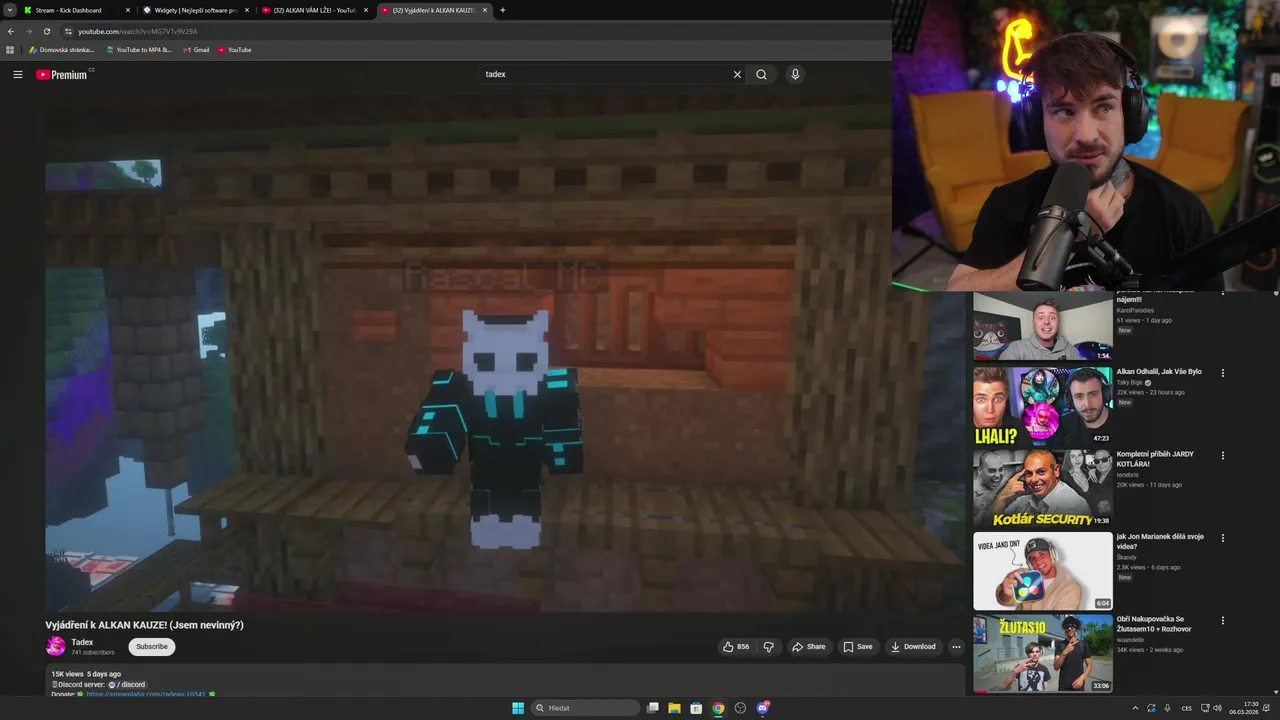This screenshot has height=720, width=1280.
Task: Close the Kick Dashboard tab
Action: [128, 10]
